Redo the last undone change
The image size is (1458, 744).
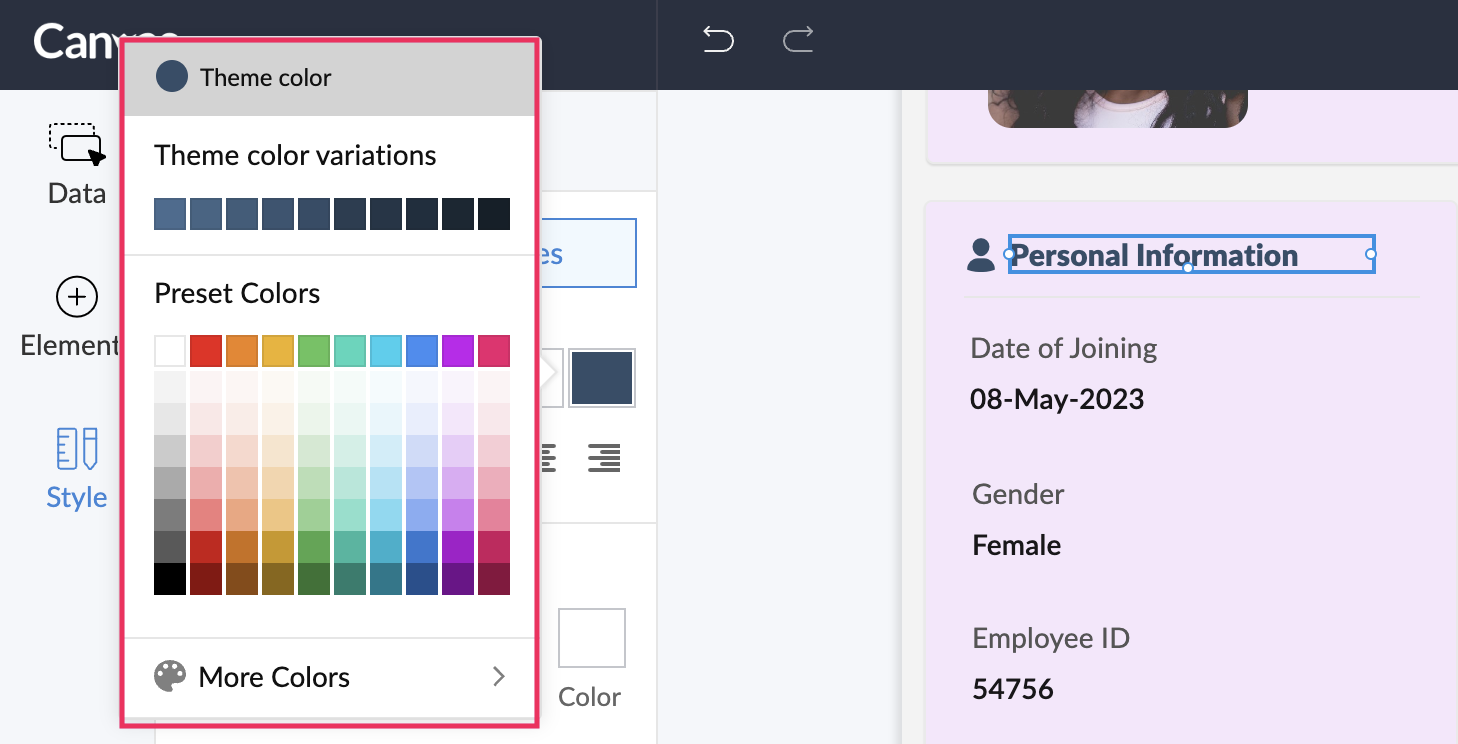click(797, 40)
